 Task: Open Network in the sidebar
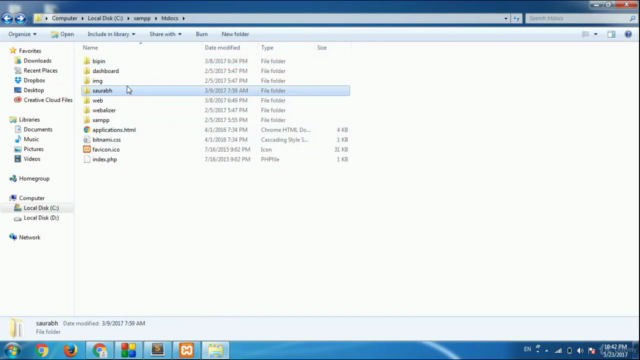click(29, 238)
